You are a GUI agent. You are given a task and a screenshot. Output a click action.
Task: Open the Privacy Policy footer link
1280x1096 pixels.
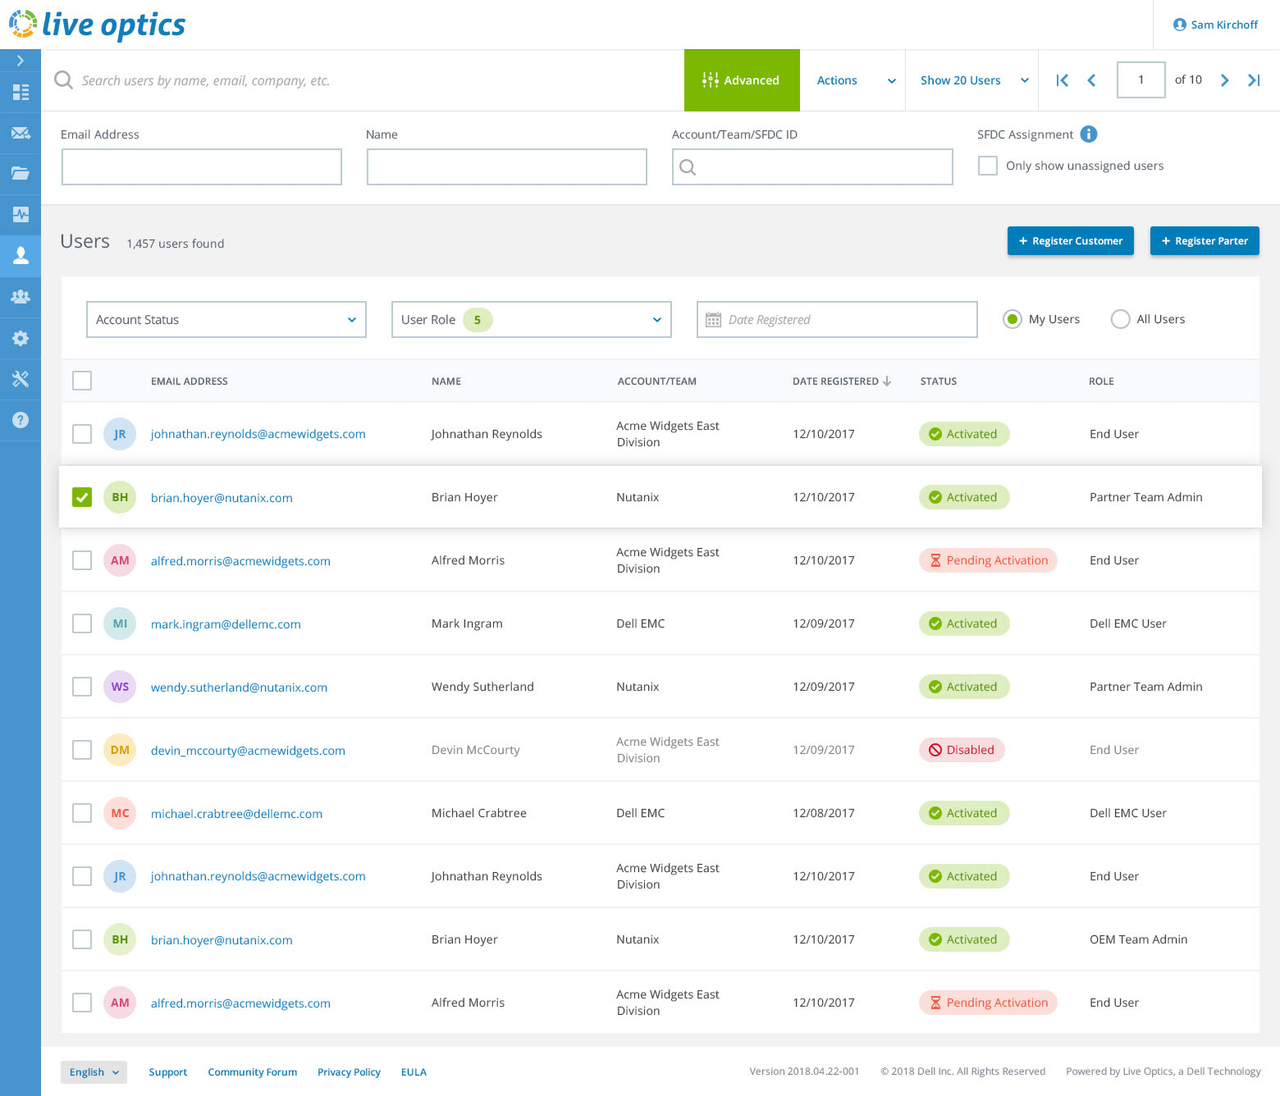pos(349,1072)
